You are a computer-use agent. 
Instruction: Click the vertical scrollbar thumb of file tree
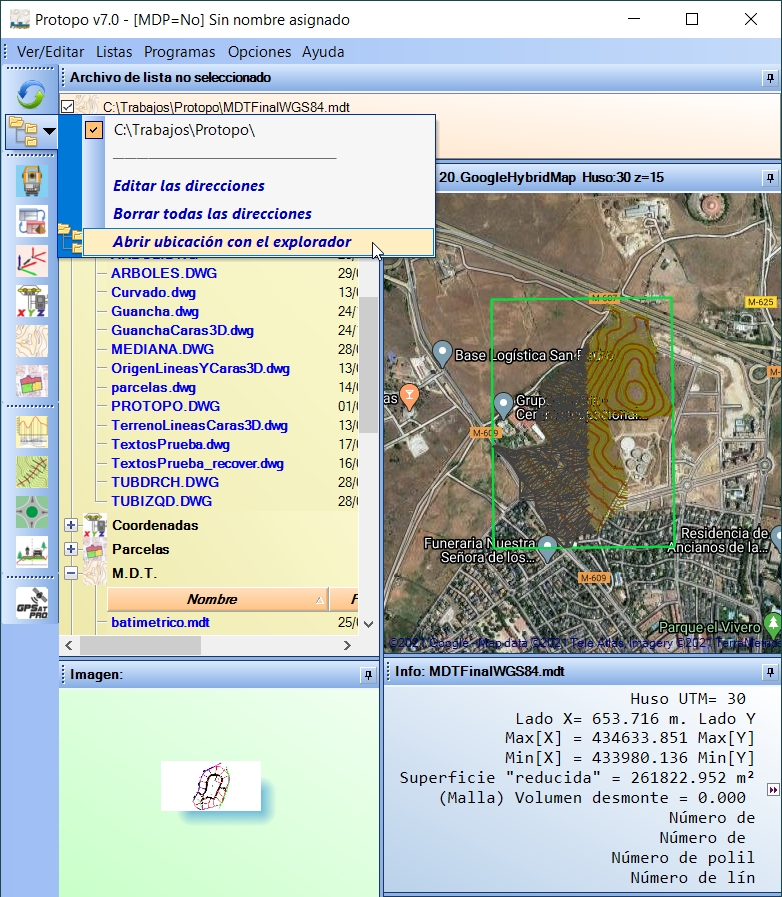pyautogui.click(x=368, y=365)
